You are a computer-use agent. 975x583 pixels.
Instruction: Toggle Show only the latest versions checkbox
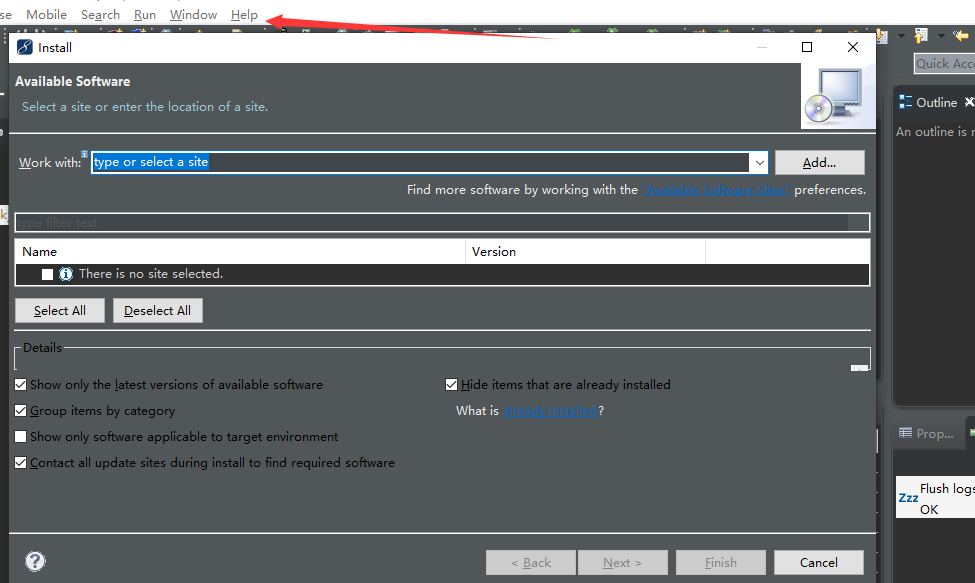pyautogui.click(x=21, y=385)
